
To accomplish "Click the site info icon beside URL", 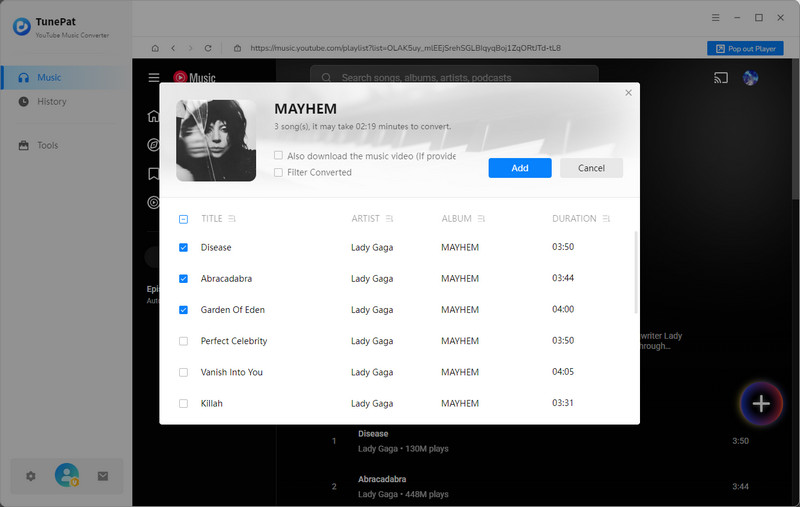I will [x=237, y=48].
